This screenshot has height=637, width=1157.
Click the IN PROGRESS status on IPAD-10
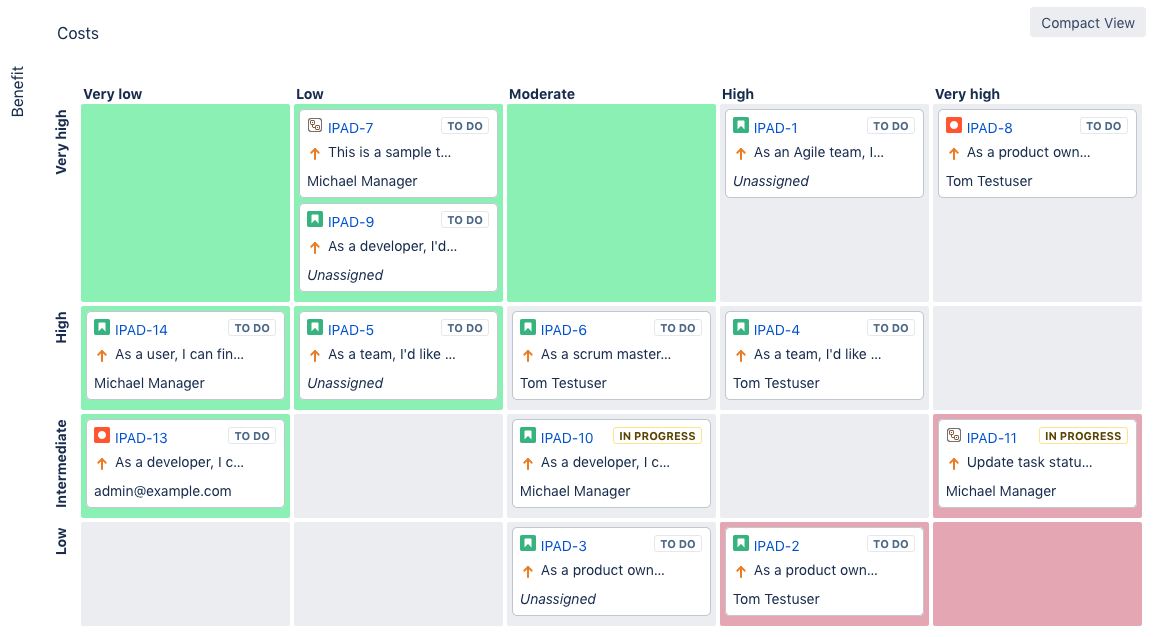pos(657,436)
